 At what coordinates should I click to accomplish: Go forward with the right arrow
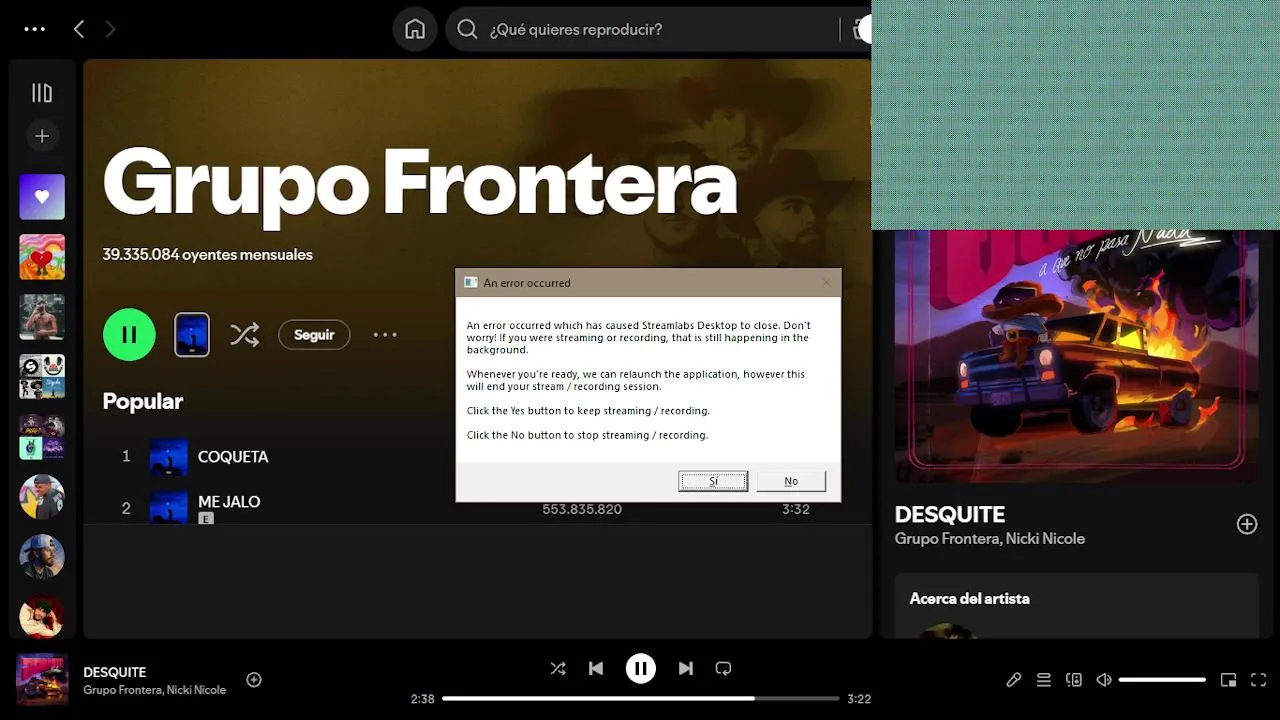coord(110,29)
